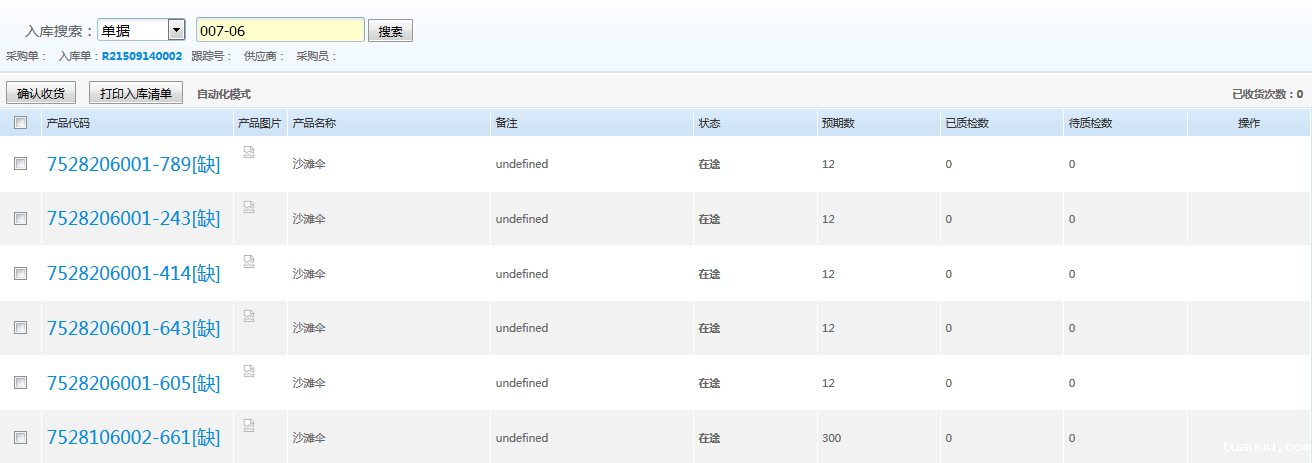Click the 搜索 search button
Viewport: 1312px width, 463px height.
pos(390,31)
